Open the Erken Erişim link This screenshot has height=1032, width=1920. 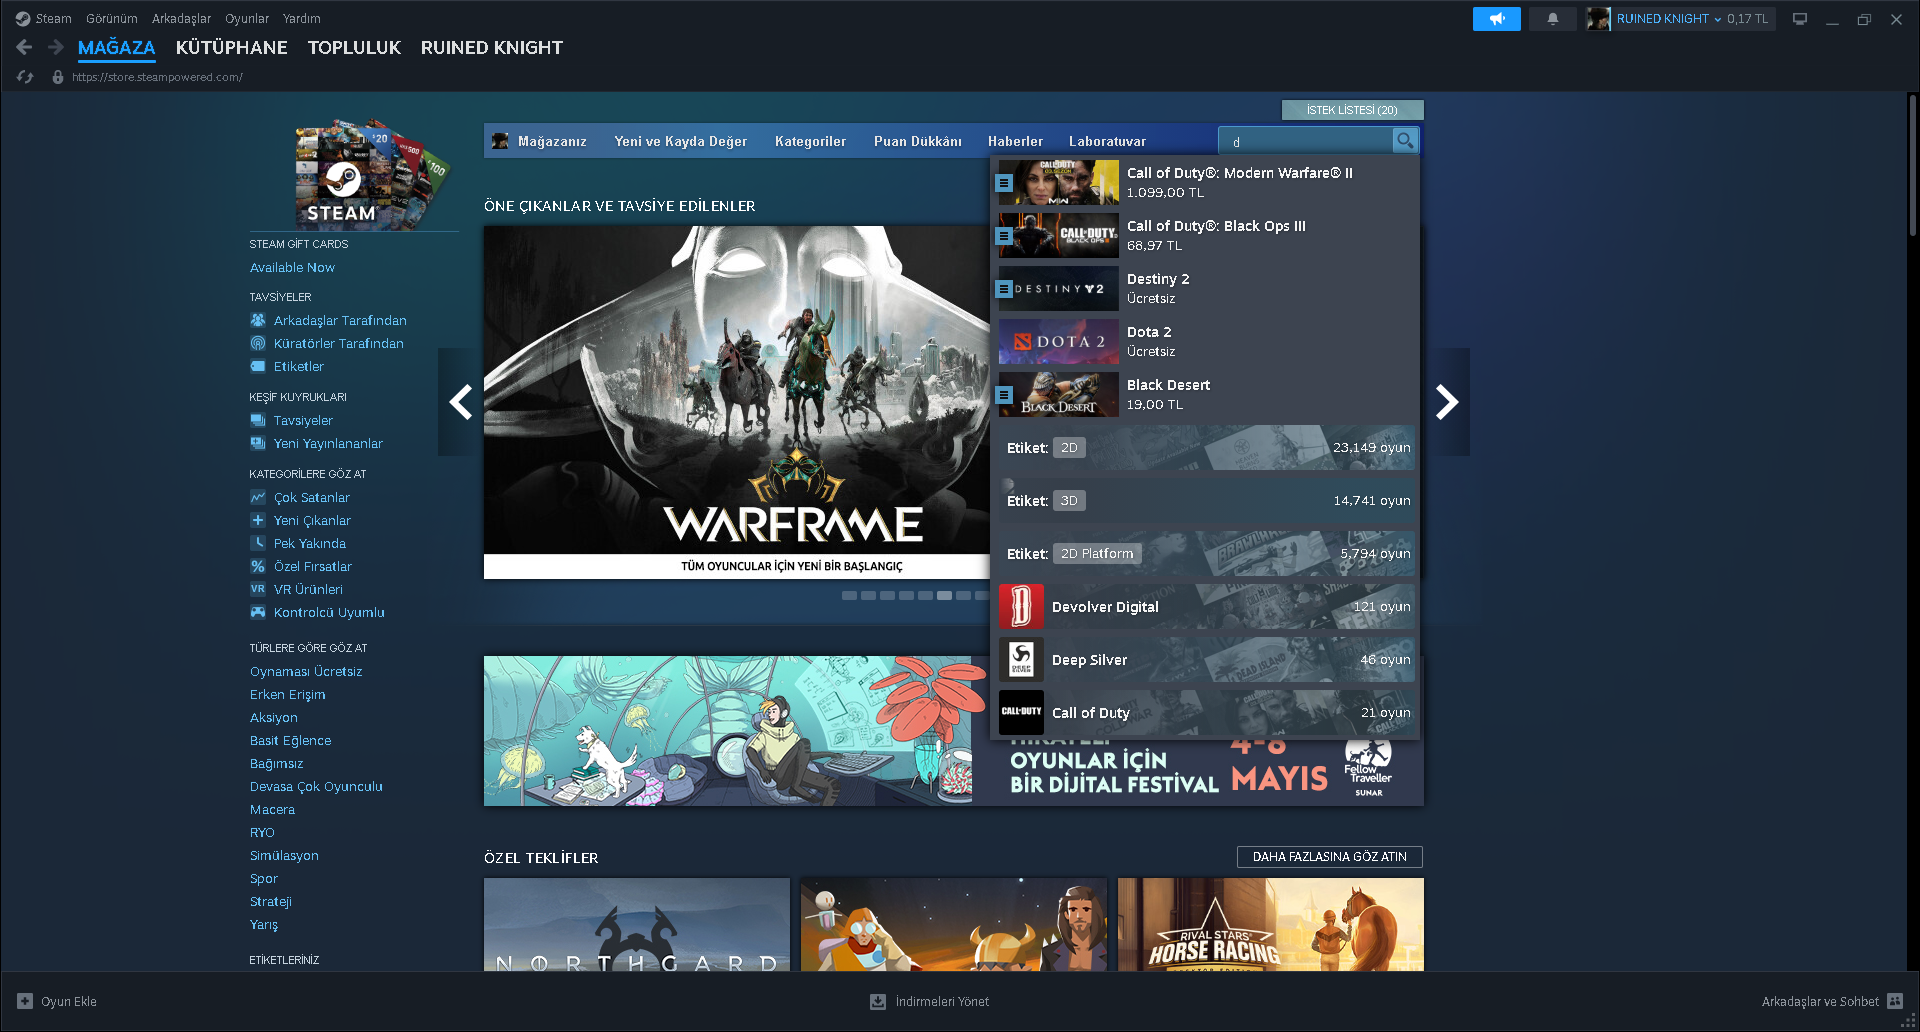click(288, 694)
